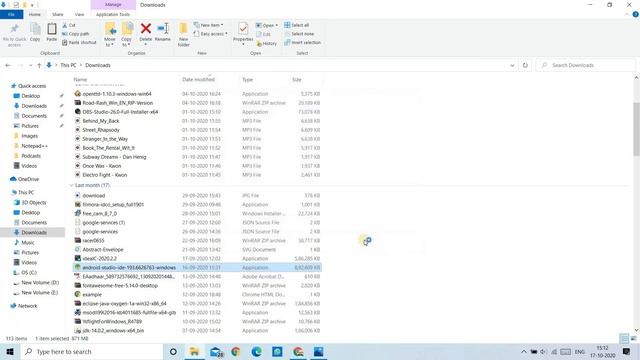Screen dimensions: 640x360
Task: Open OneDrive in the navigation pane
Action: (x=28, y=179)
